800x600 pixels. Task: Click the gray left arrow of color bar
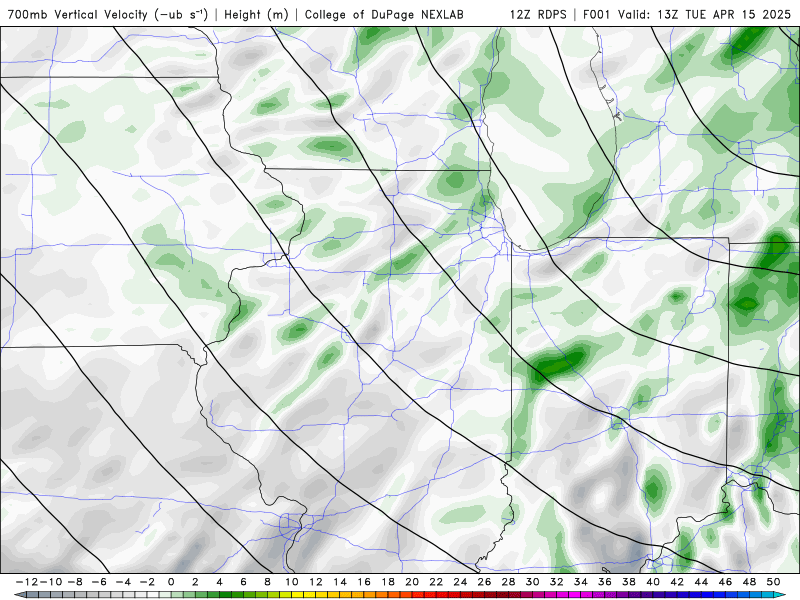click(19, 595)
